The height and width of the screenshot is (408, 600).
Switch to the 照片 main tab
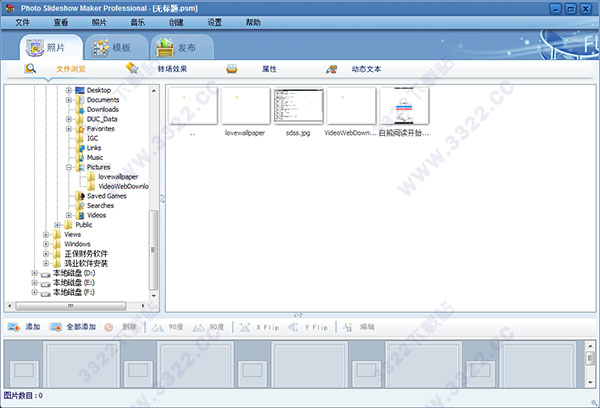click(51, 47)
